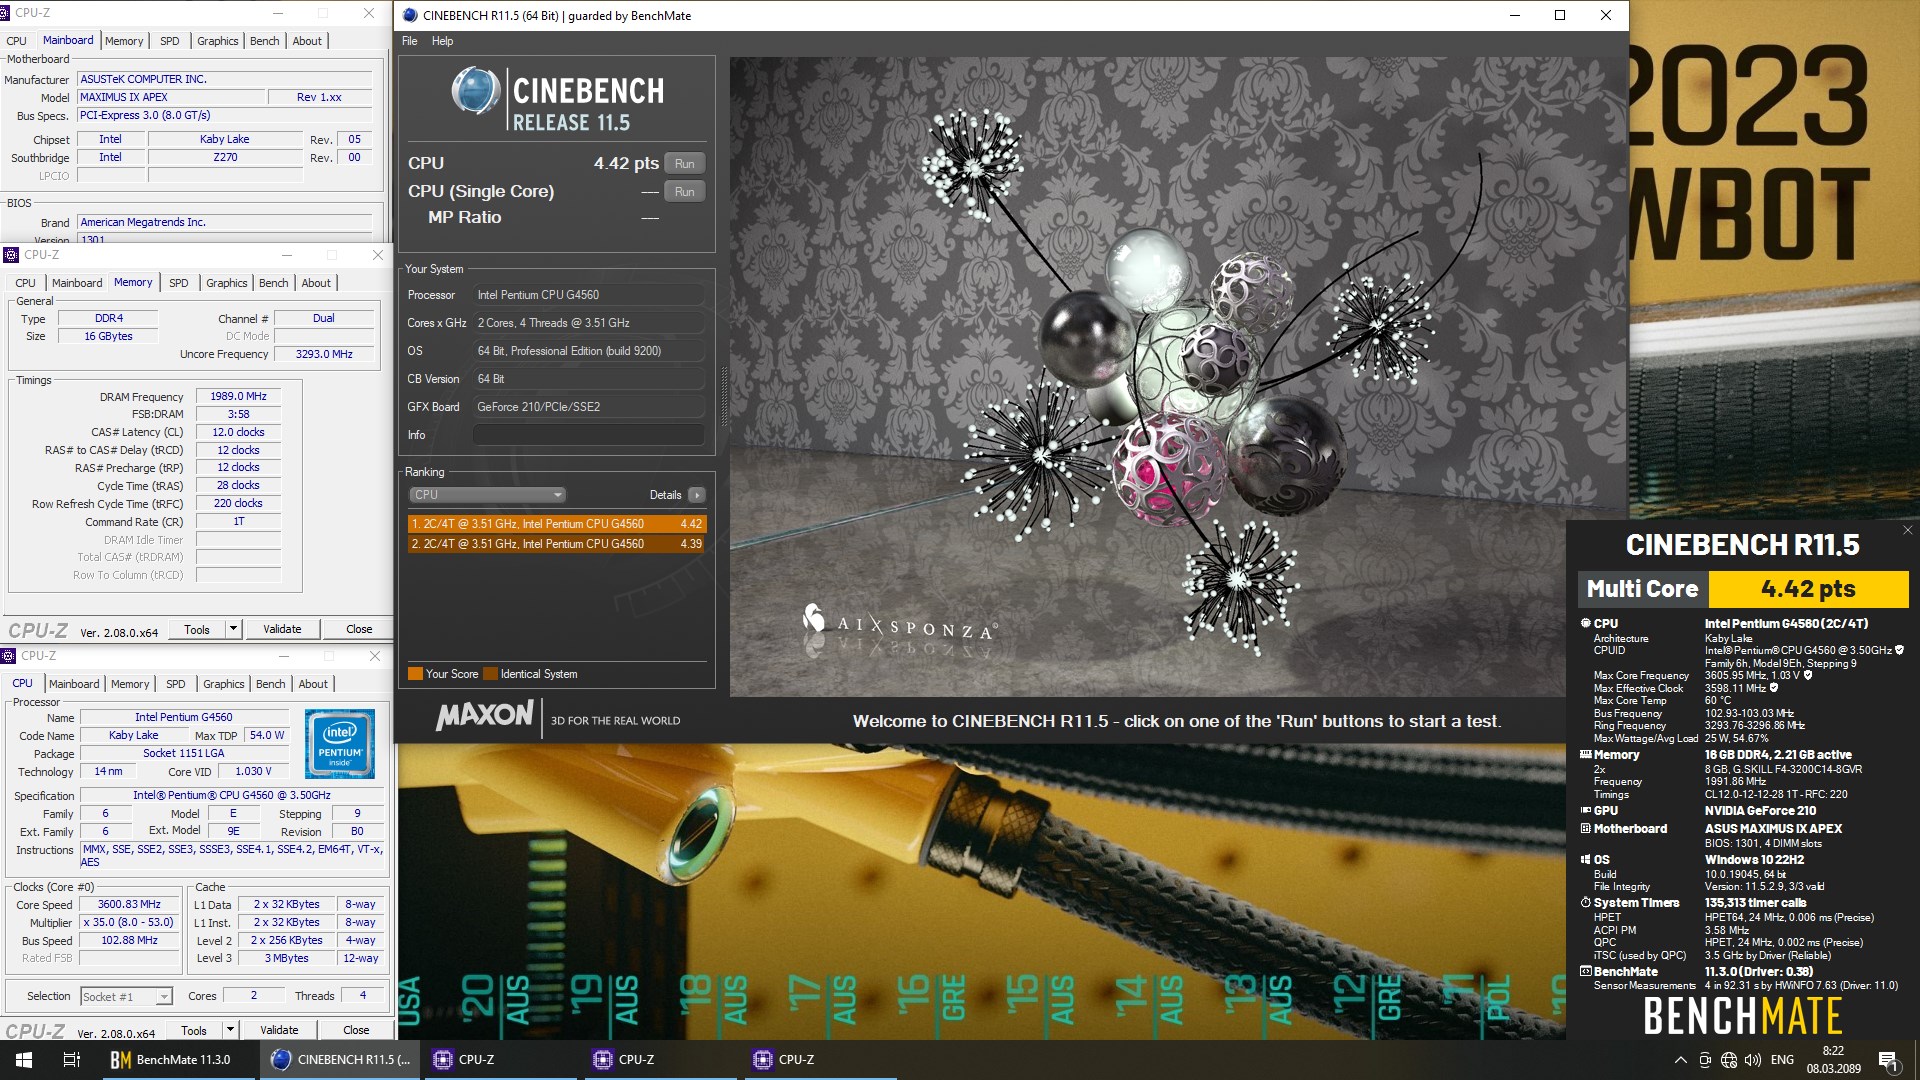1920x1080 pixels.
Task: Click the MAXON logo
Action: tap(485, 716)
